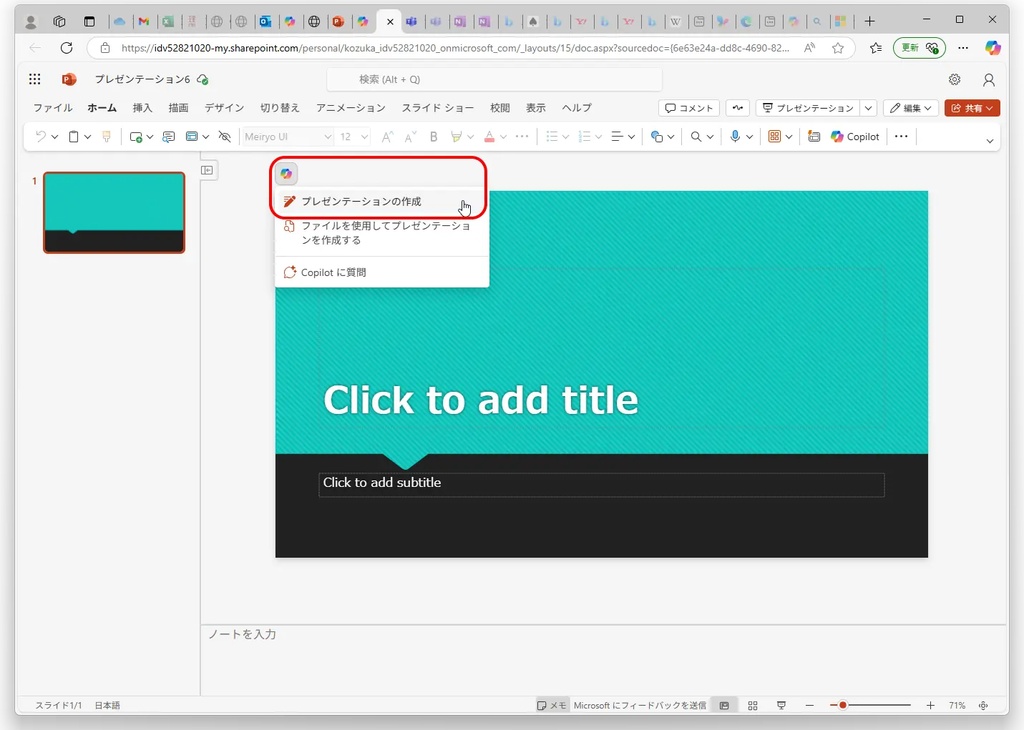
Task: Switch to the 表示 tab
Action: coord(536,108)
